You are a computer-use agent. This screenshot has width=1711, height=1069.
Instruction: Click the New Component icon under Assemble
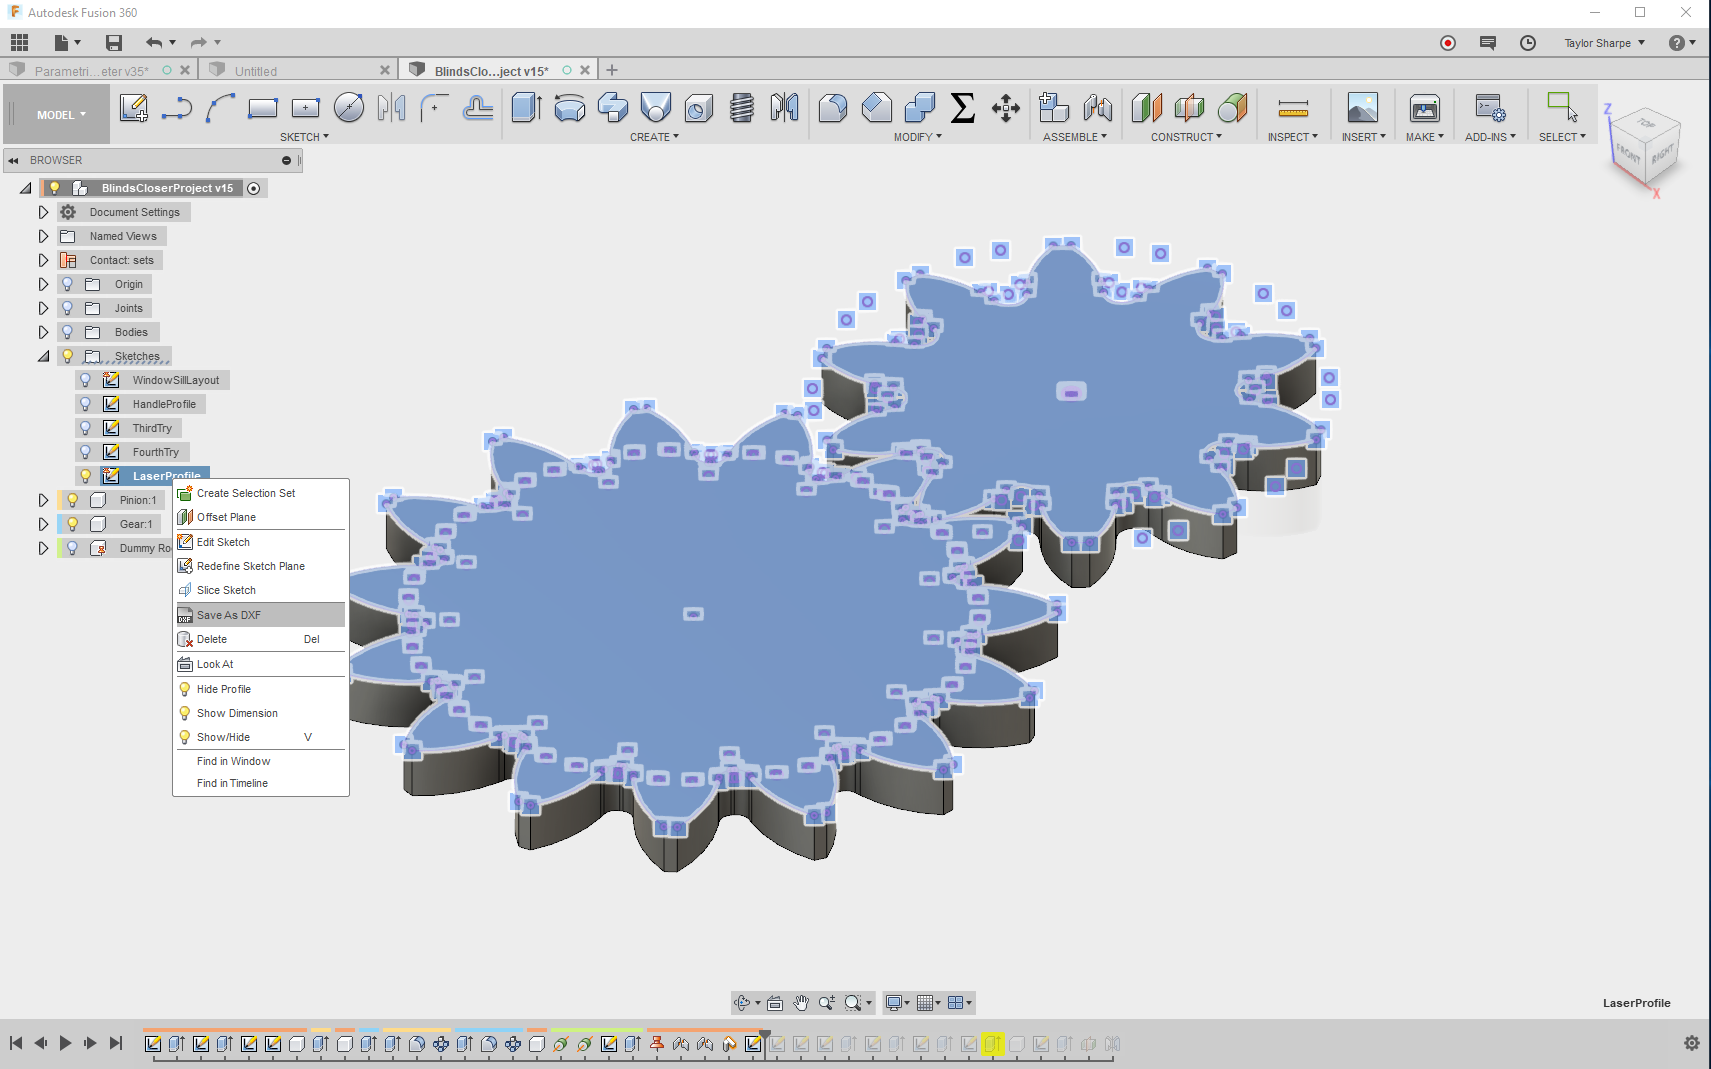(1052, 108)
